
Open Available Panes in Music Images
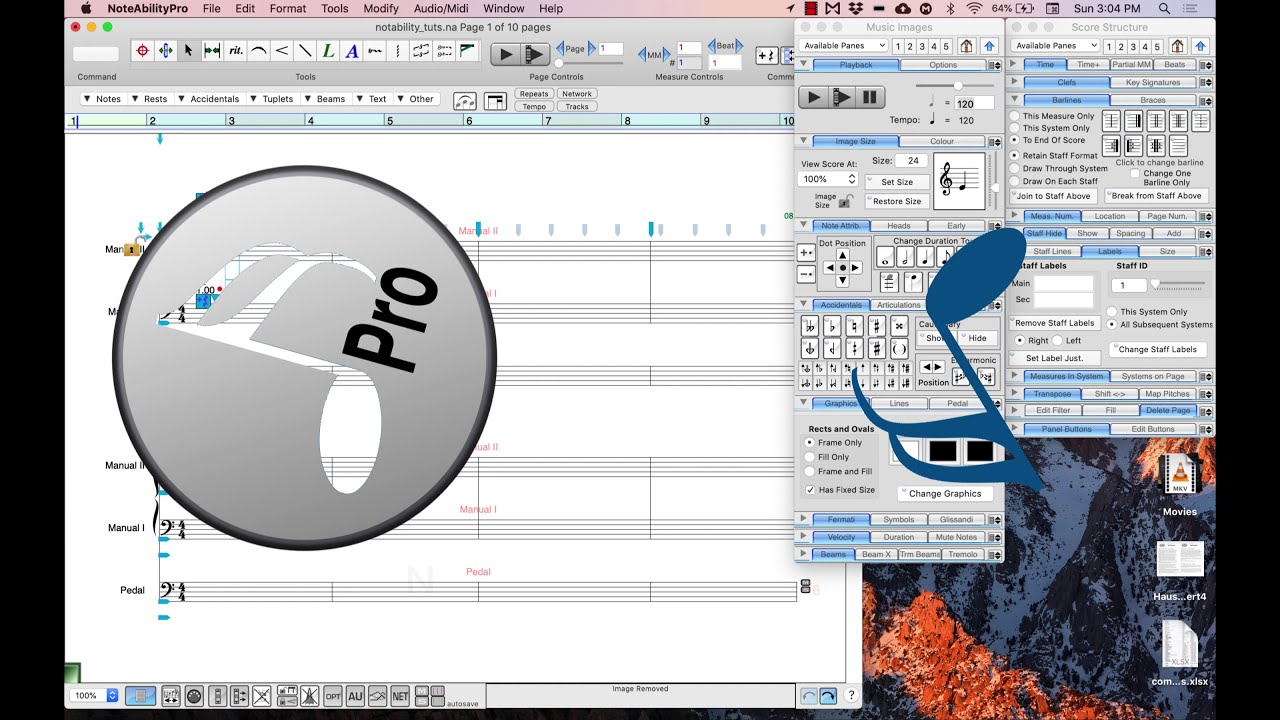click(845, 46)
